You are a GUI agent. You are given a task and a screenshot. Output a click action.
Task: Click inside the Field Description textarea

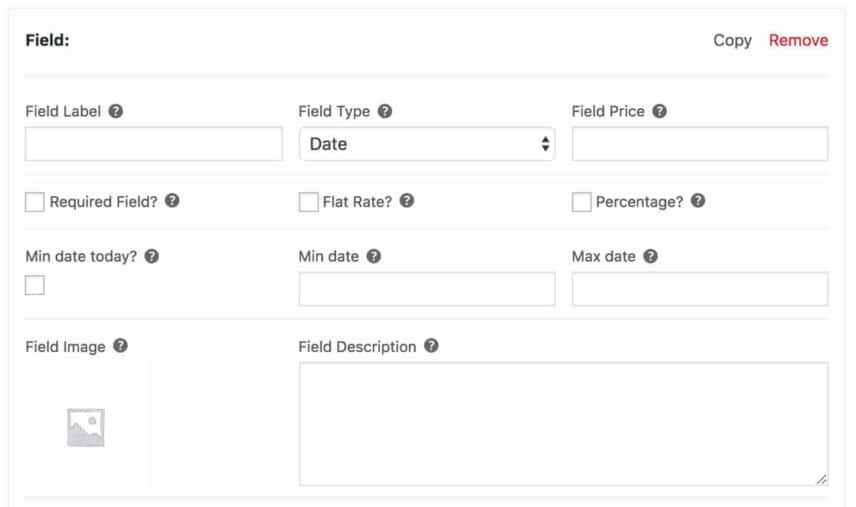563,424
